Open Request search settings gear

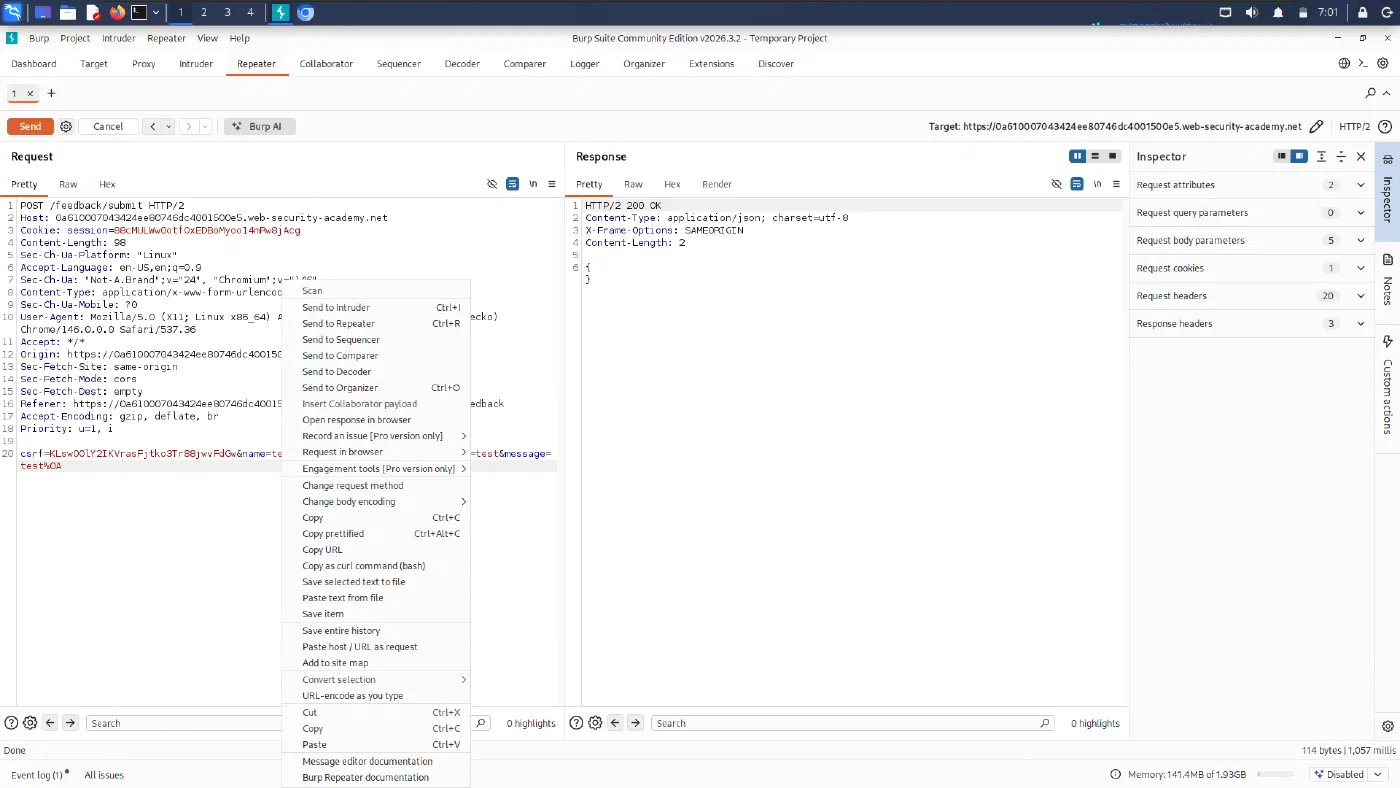(x=30, y=723)
